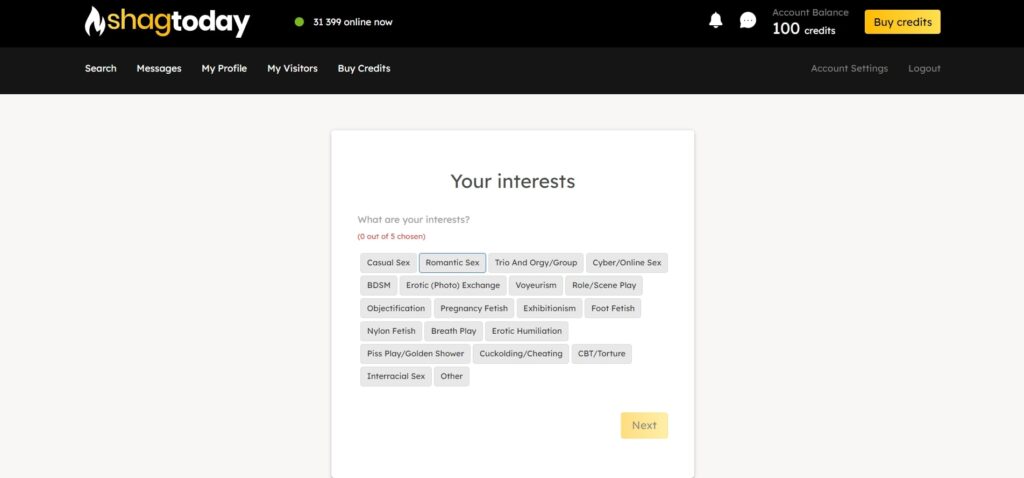Select the Voyeurism interest tag

[536, 285]
